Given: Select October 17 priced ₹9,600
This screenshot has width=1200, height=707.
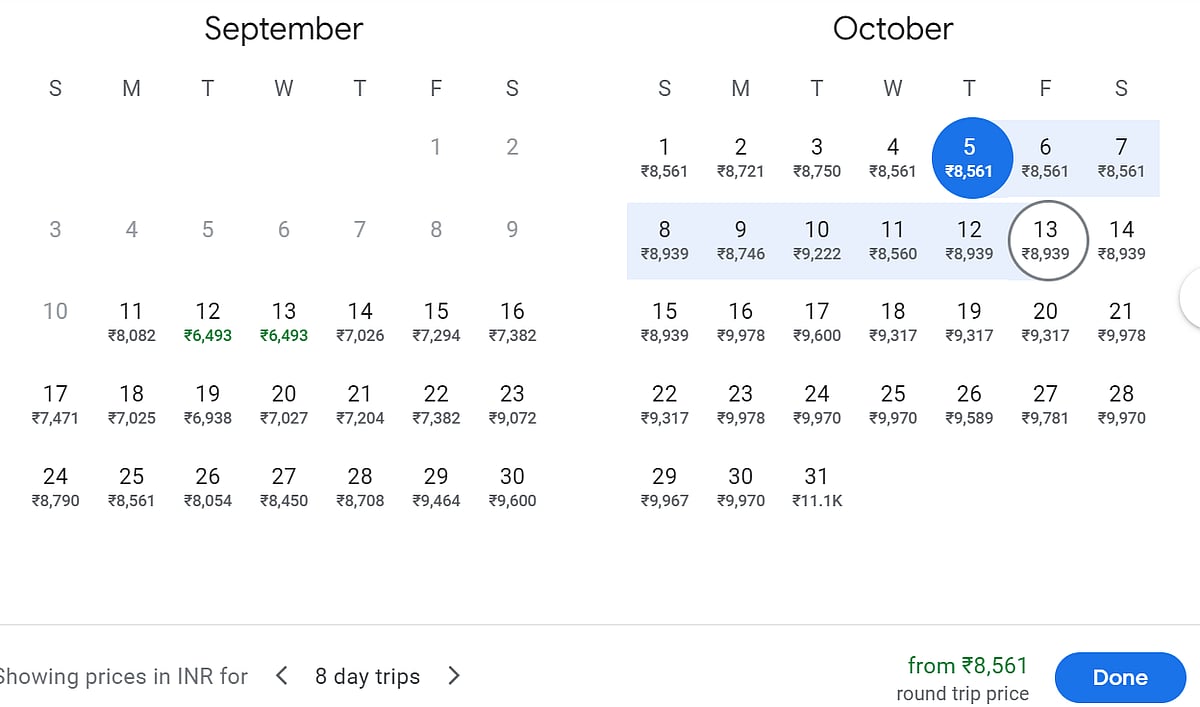Looking at the screenshot, I should [817, 322].
